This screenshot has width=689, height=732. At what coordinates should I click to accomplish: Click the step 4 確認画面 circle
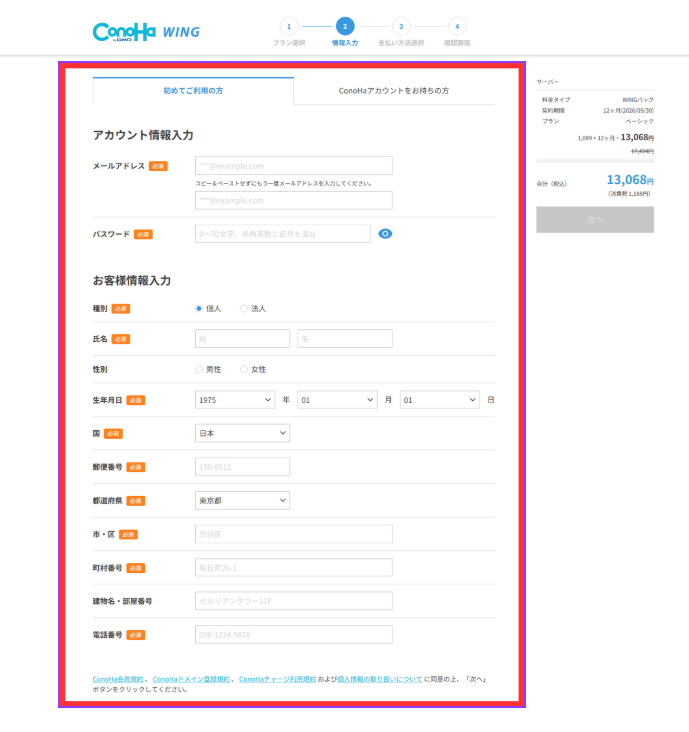point(456,26)
